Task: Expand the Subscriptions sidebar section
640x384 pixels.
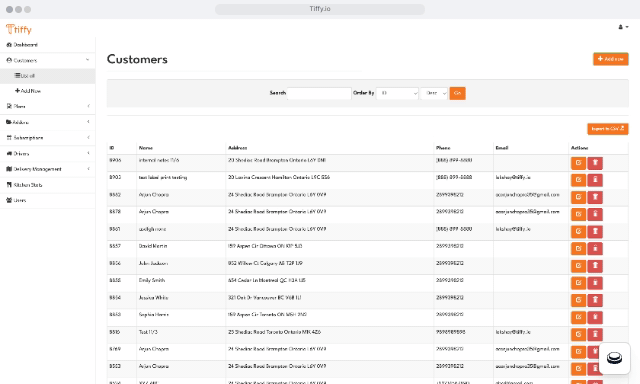Action: coord(47,138)
